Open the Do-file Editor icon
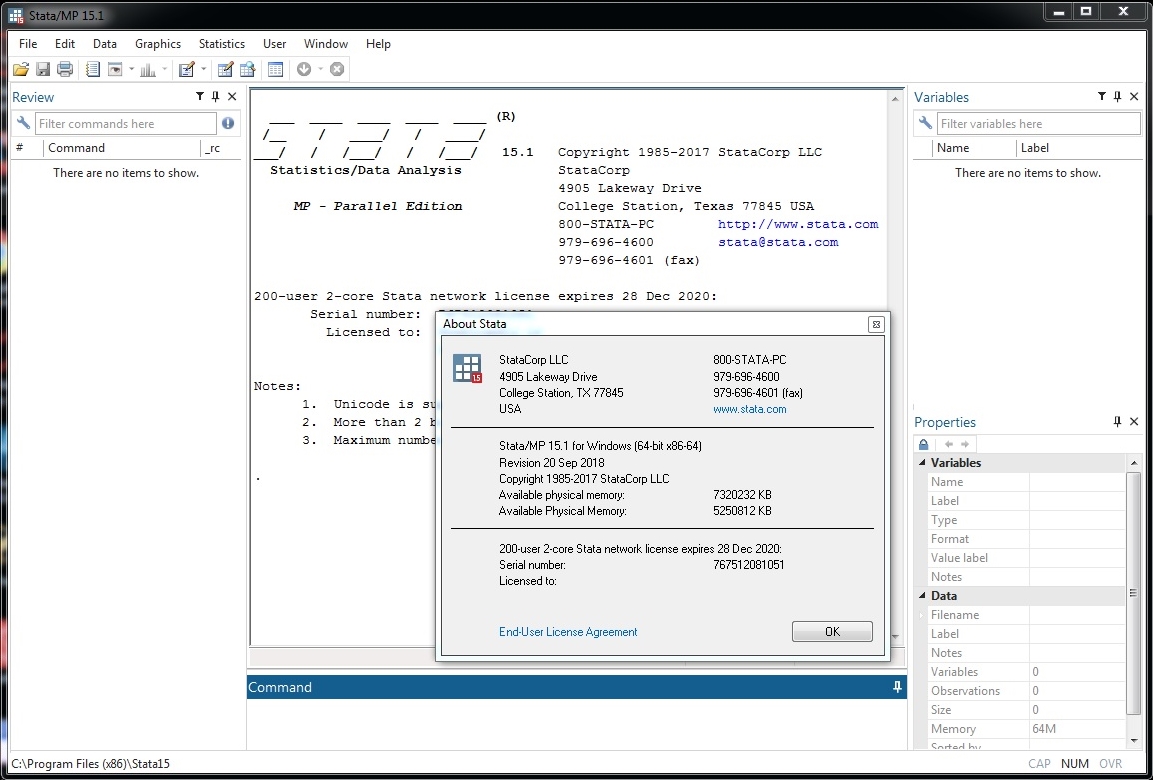This screenshot has width=1153, height=780. pyautogui.click(x=186, y=70)
